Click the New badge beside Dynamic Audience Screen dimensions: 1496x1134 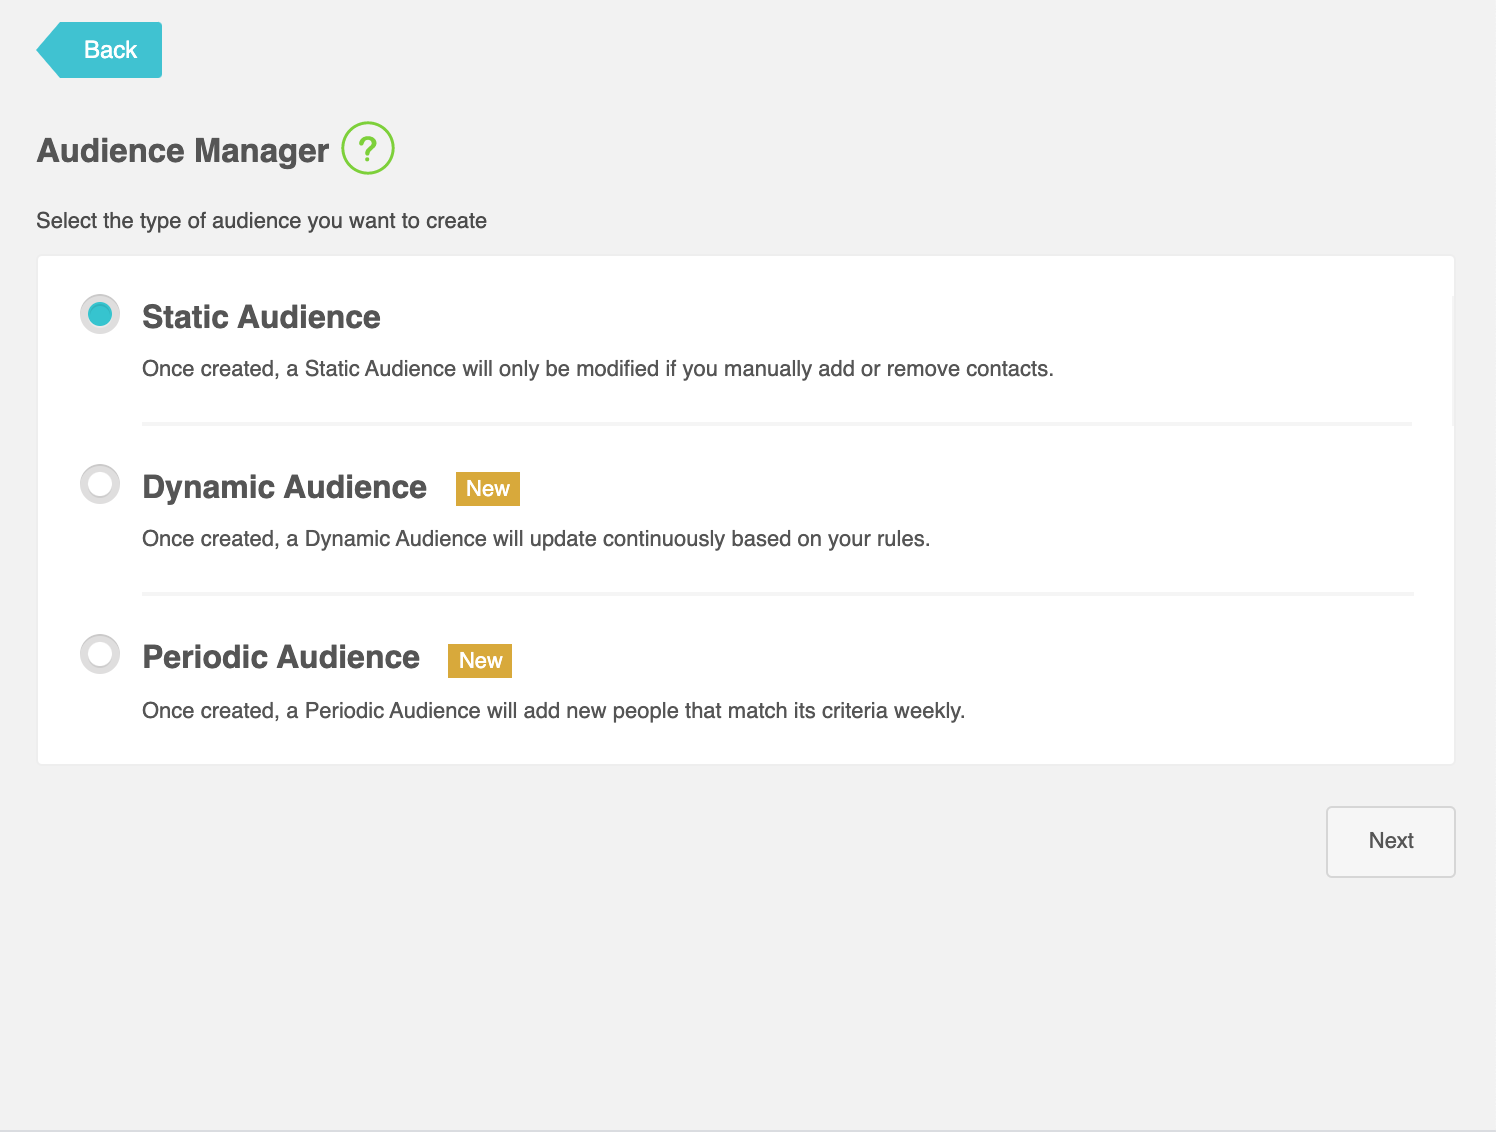(488, 489)
